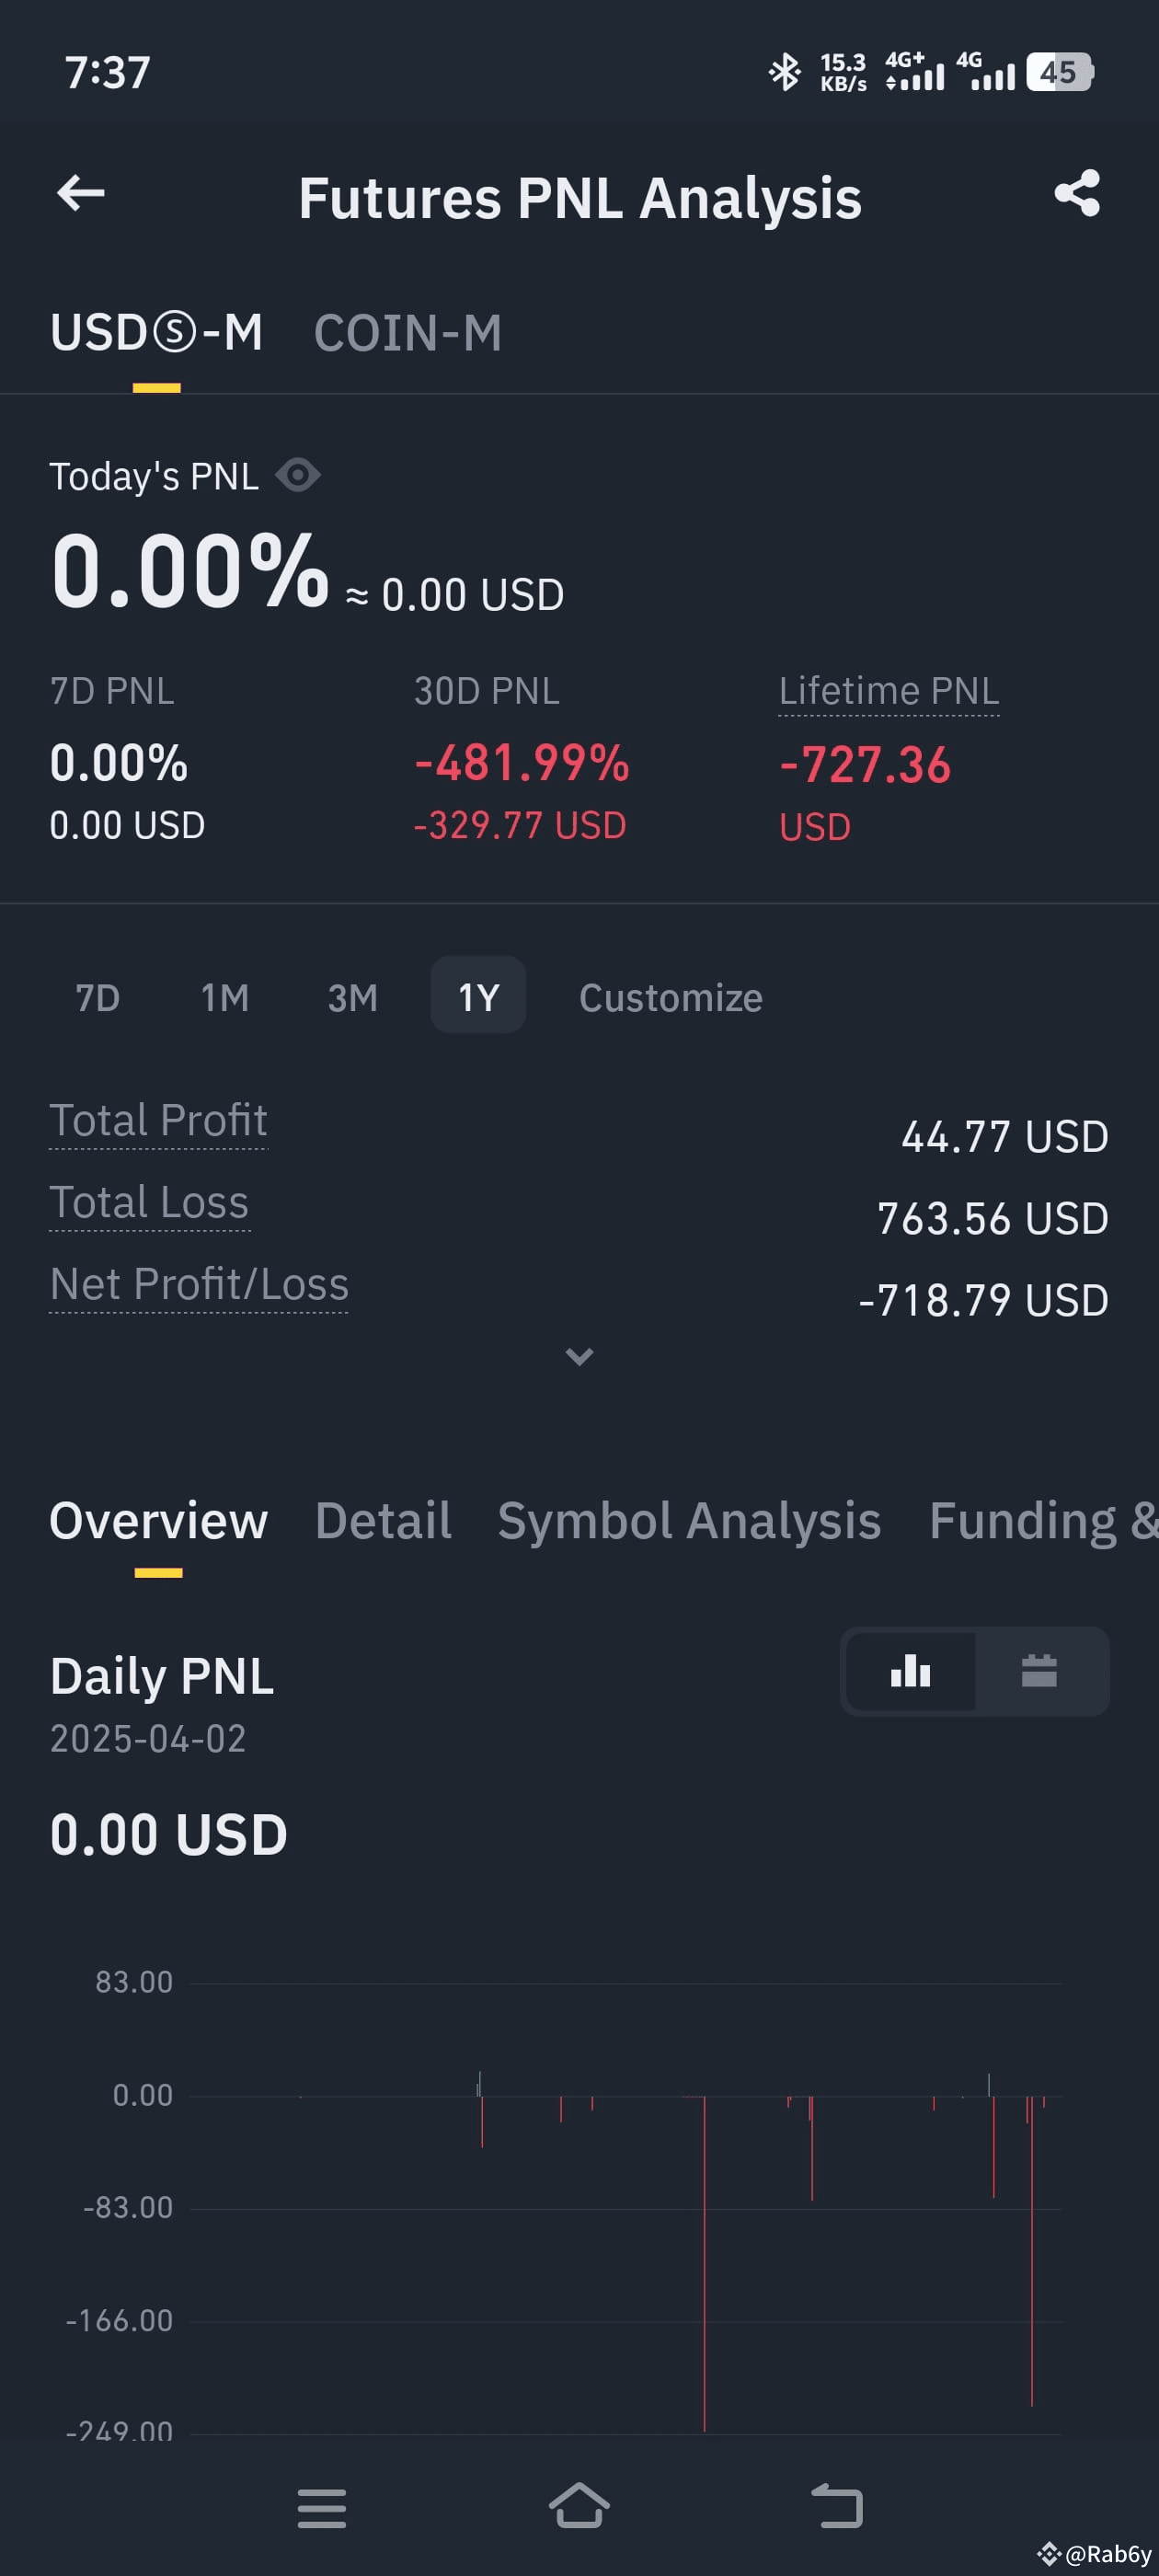The height and width of the screenshot is (2576, 1159).
Task: Open the Symbol Analysis tab
Action: [x=689, y=1521]
